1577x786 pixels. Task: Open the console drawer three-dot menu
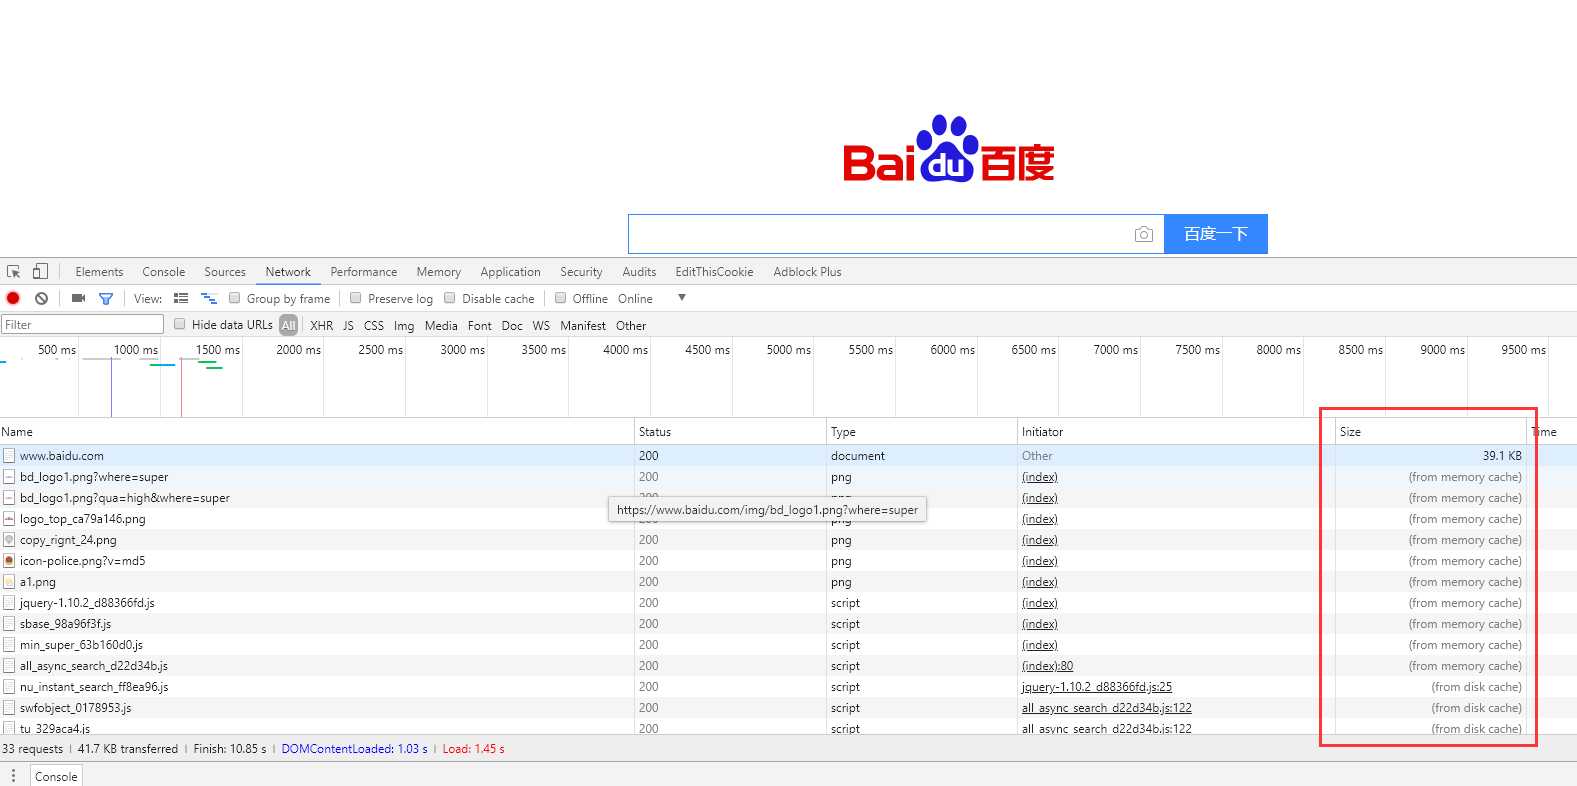tap(13, 776)
